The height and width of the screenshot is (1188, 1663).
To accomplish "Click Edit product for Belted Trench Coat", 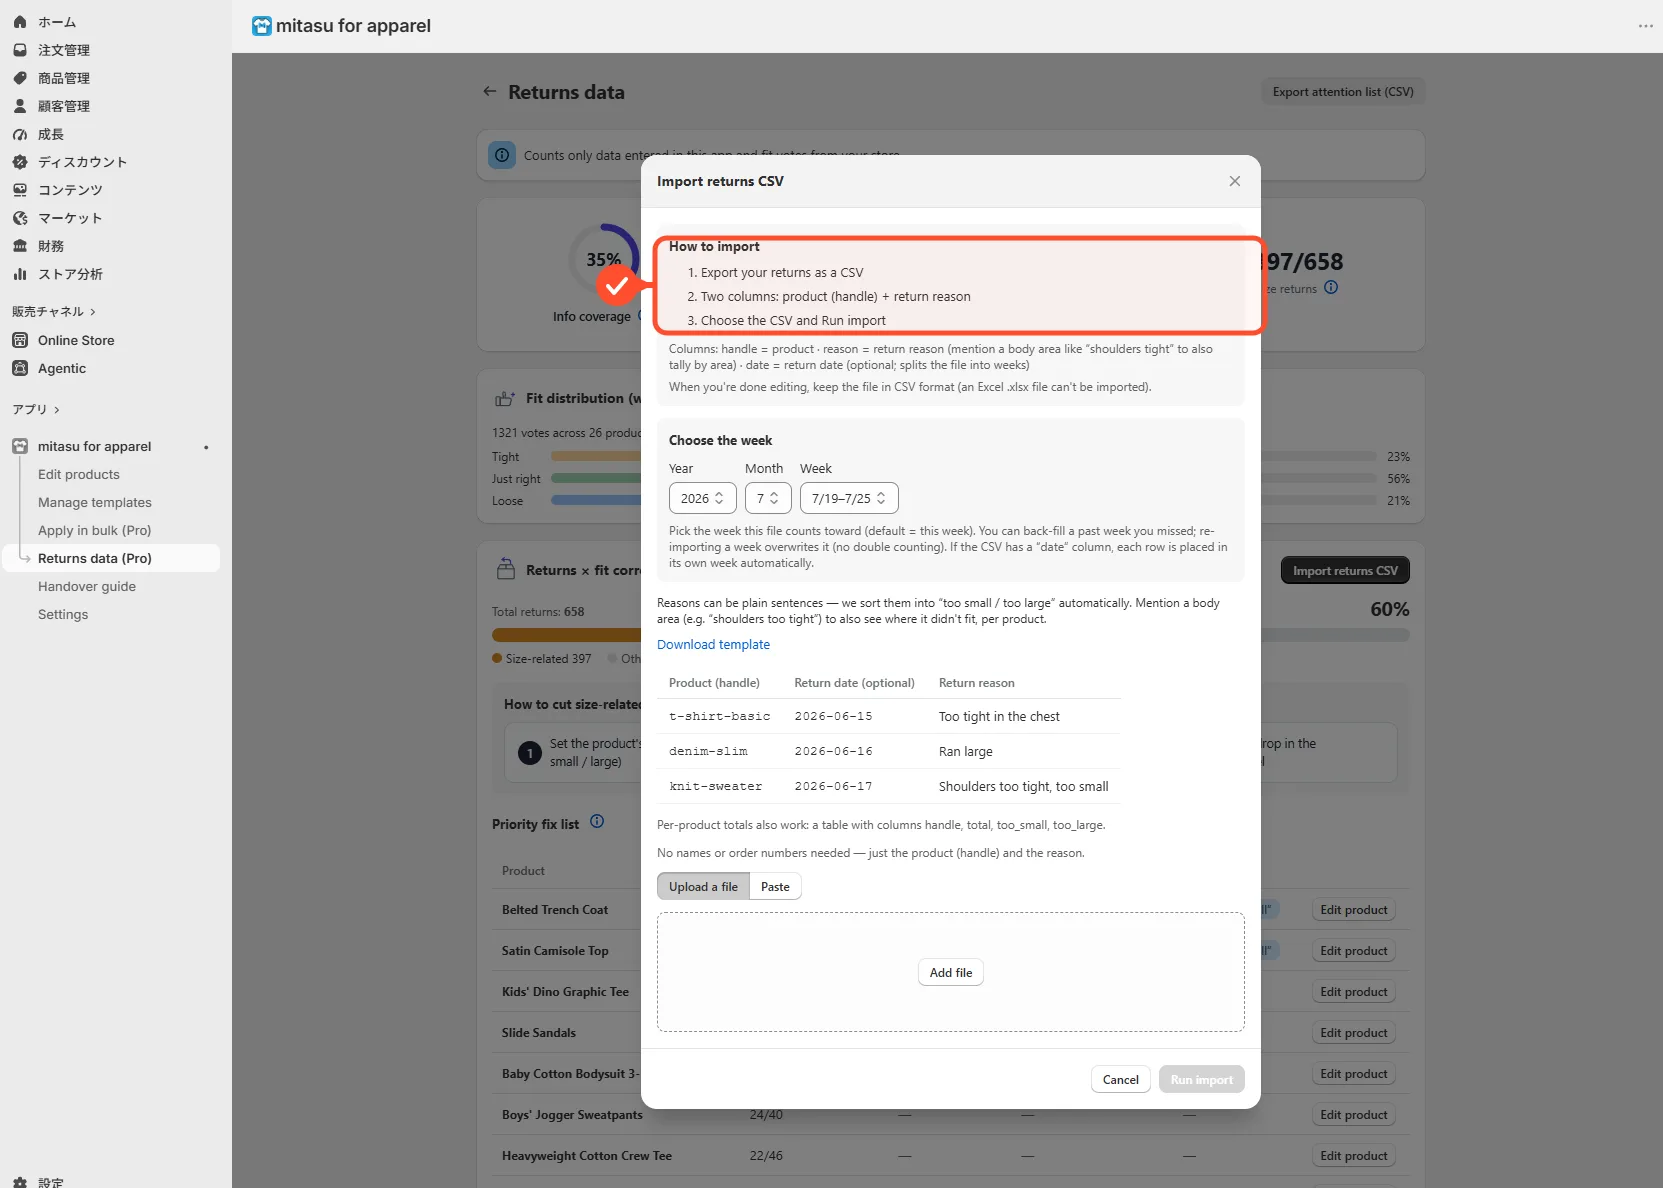I will click(1354, 910).
